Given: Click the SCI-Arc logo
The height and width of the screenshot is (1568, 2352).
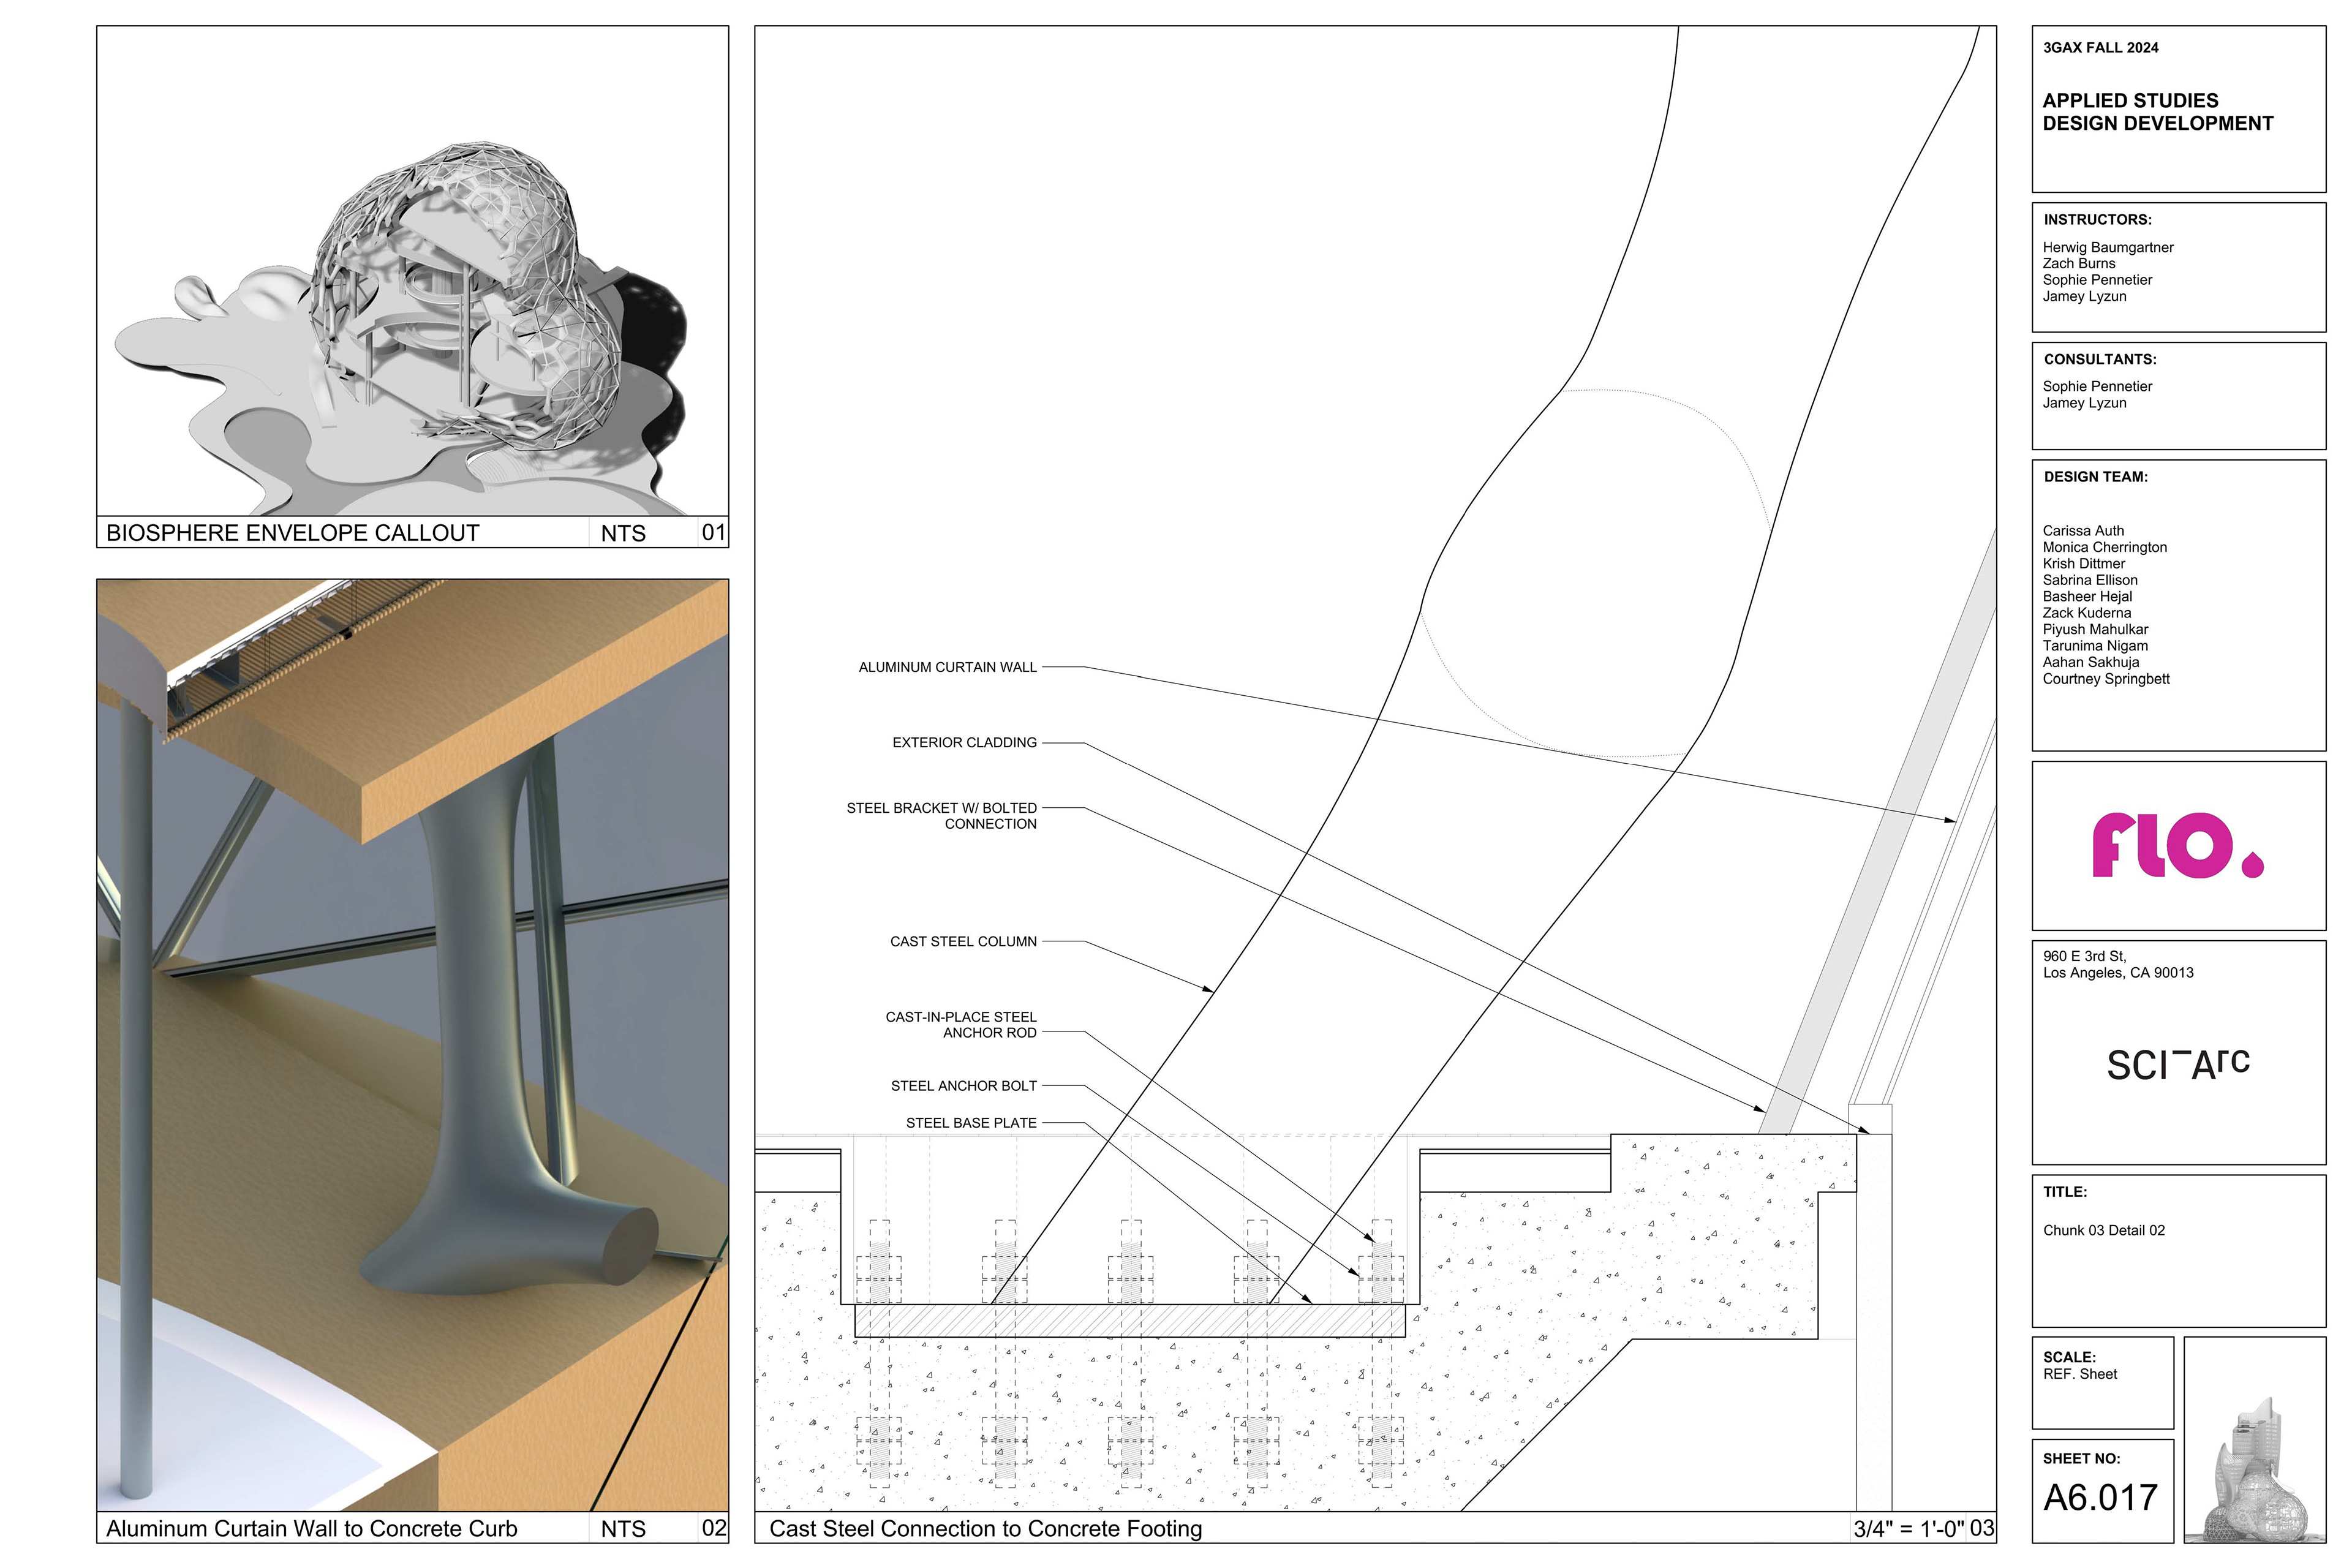Looking at the screenshot, I should click(x=2177, y=1065).
